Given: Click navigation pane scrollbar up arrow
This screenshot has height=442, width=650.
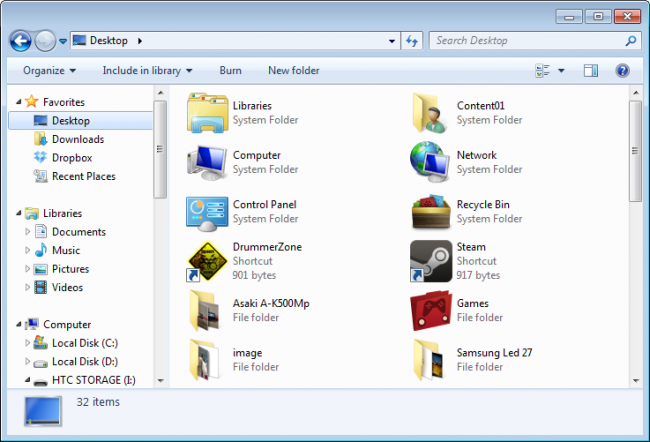Looking at the screenshot, I should pos(160,93).
